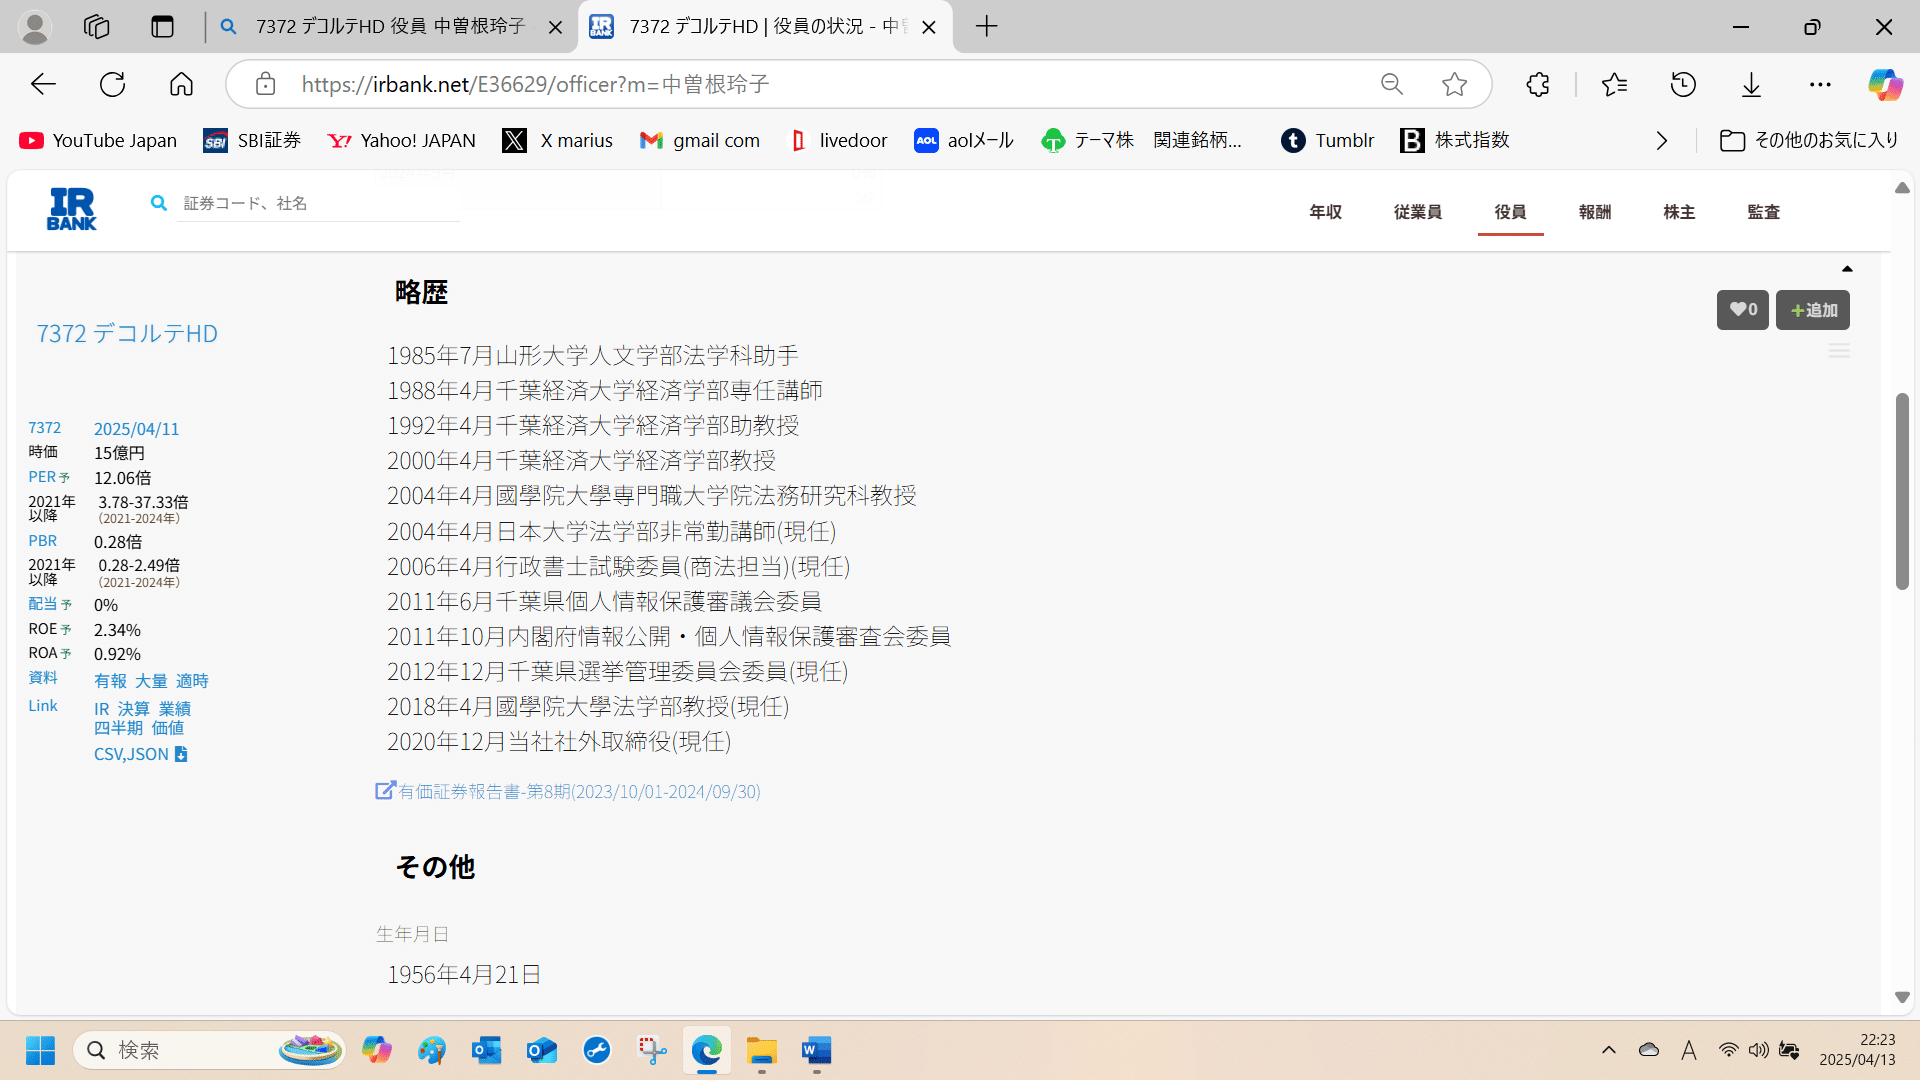Click the IR BANK logo
The image size is (1920, 1080).
(x=70, y=208)
